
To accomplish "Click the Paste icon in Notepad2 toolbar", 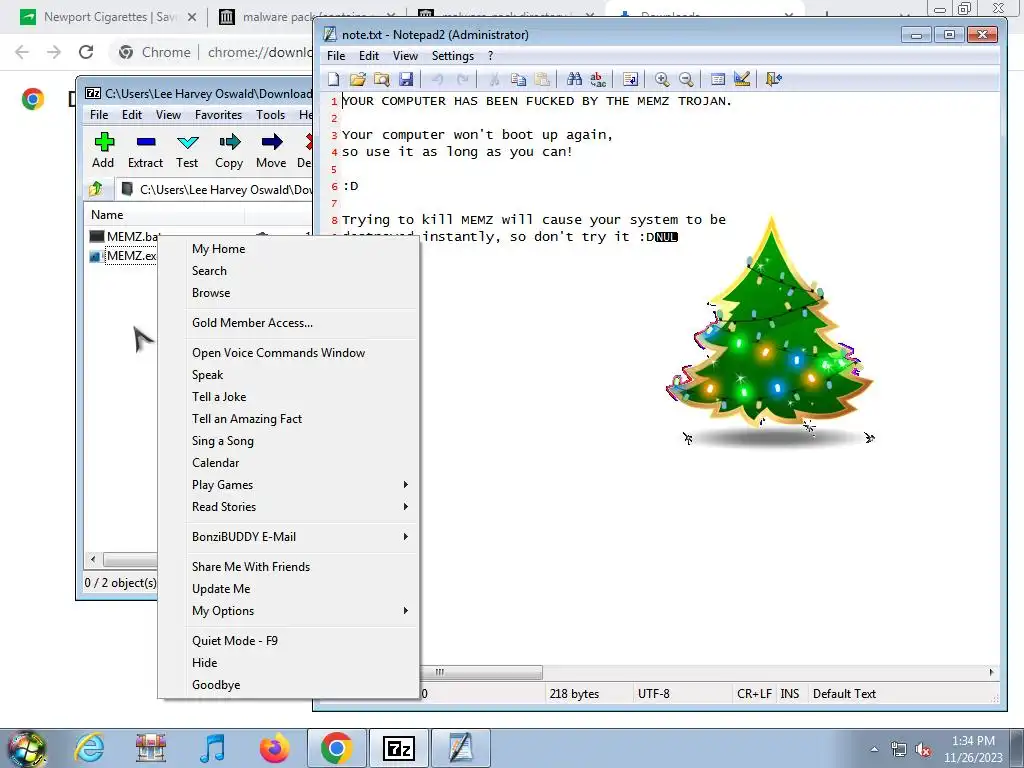I will [x=542, y=79].
